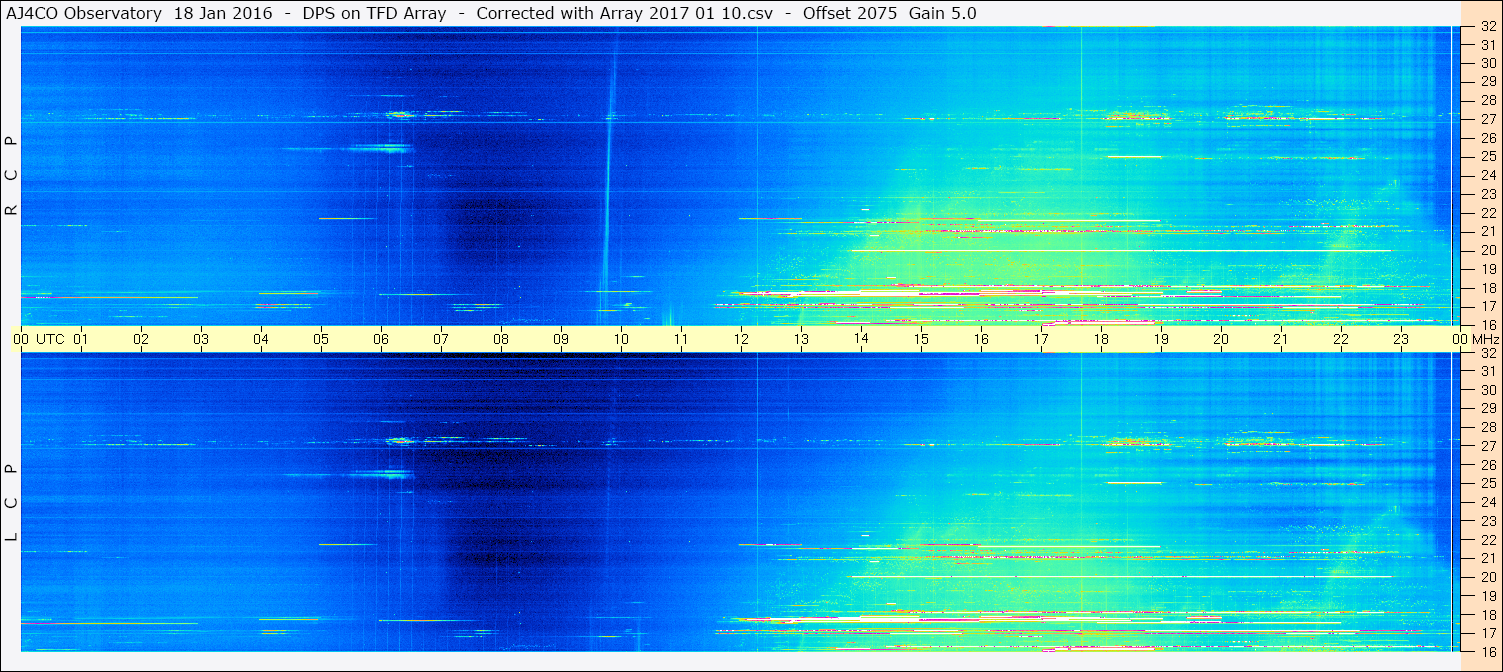The height and width of the screenshot is (672, 1503).
Task: Select the 02 hour mark on UTC axis
Action: 141,339
